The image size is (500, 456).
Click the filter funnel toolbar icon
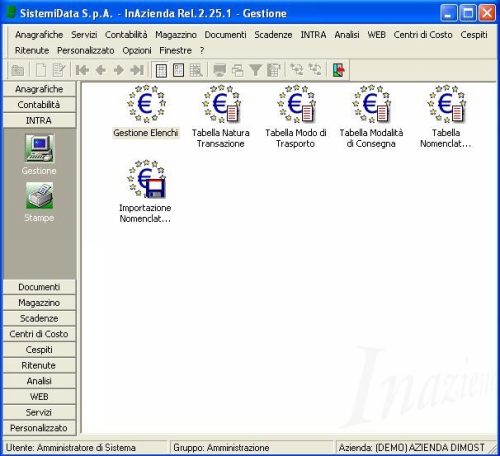click(256, 70)
